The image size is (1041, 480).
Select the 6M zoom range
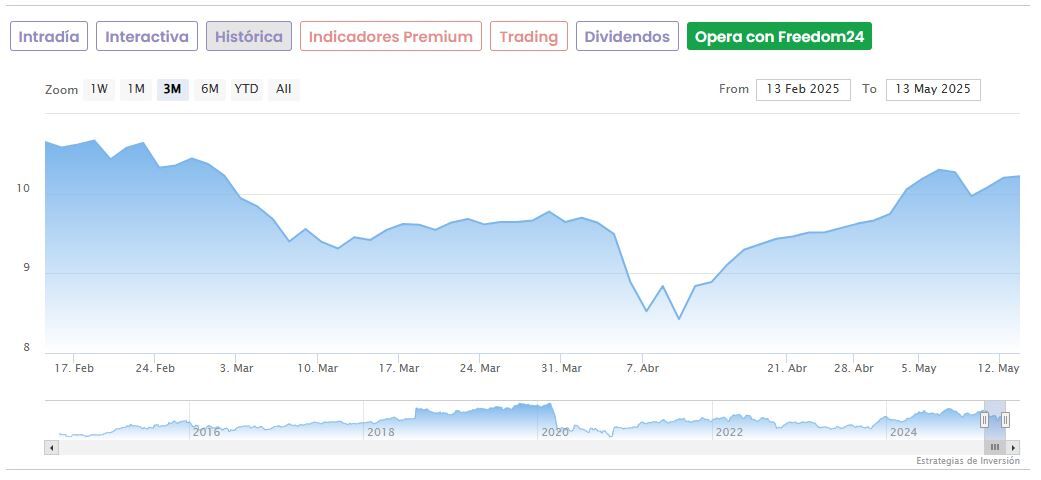click(209, 89)
